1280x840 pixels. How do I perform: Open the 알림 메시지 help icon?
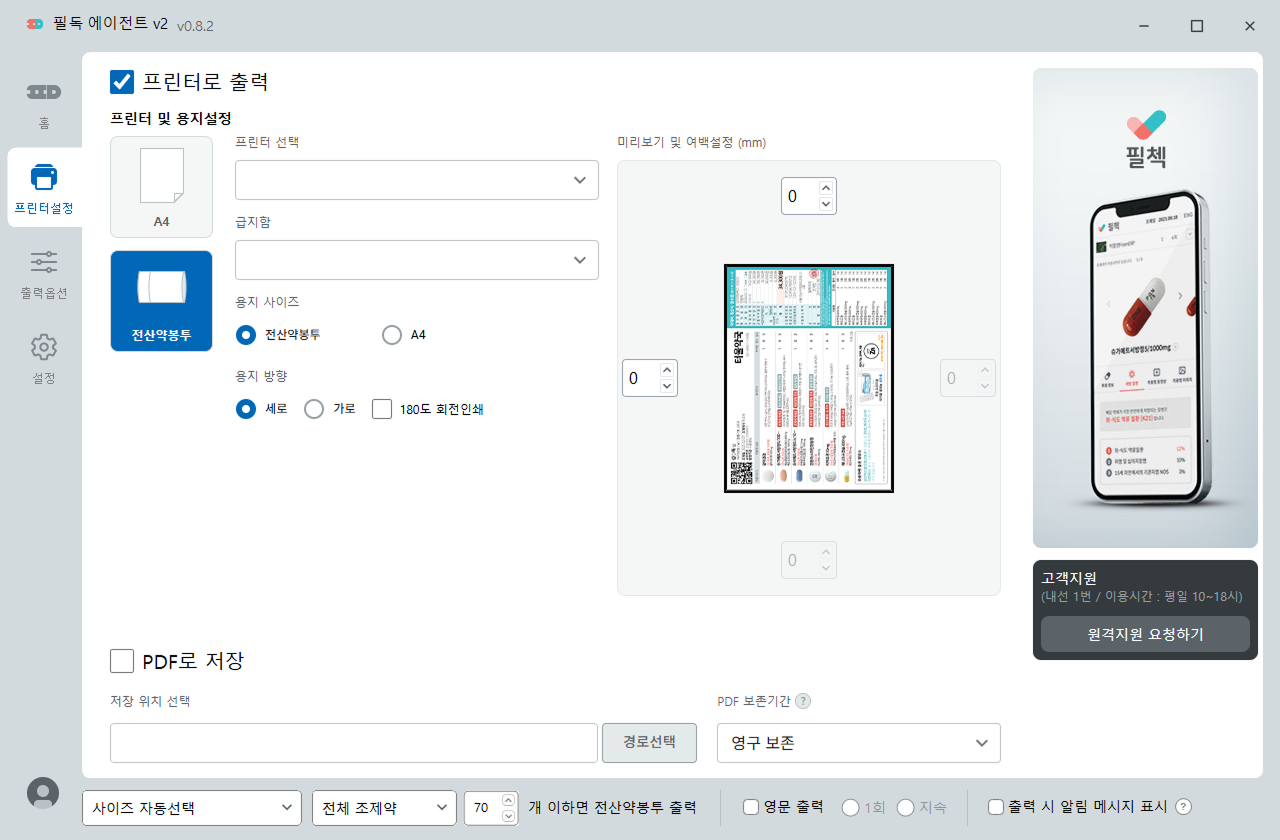pos(1182,806)
